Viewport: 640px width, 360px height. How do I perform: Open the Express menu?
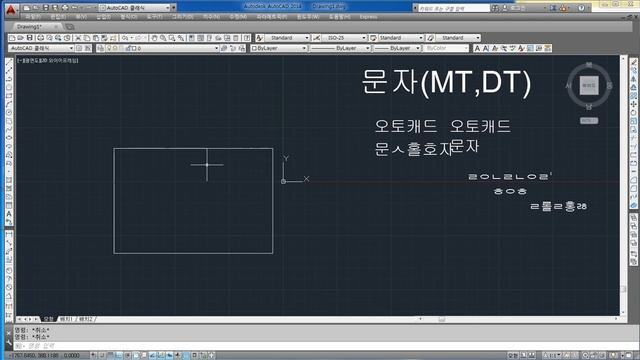coord(368,17)
